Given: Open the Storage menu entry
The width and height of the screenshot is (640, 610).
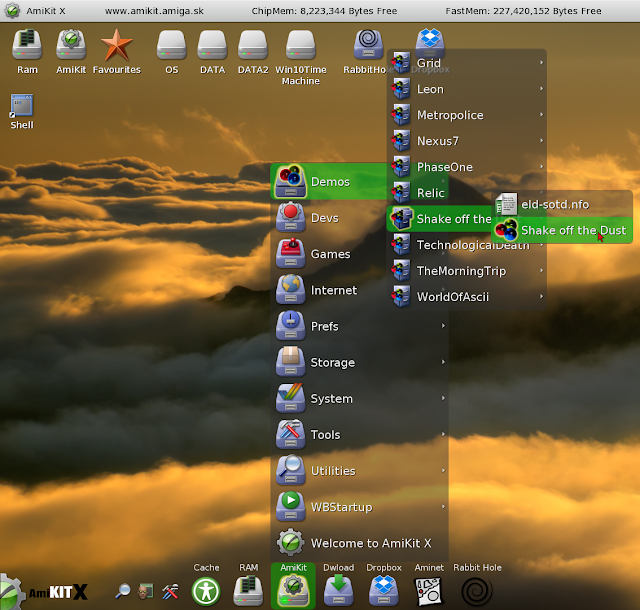Looking at the screenshot, I should tap(359, 362).
